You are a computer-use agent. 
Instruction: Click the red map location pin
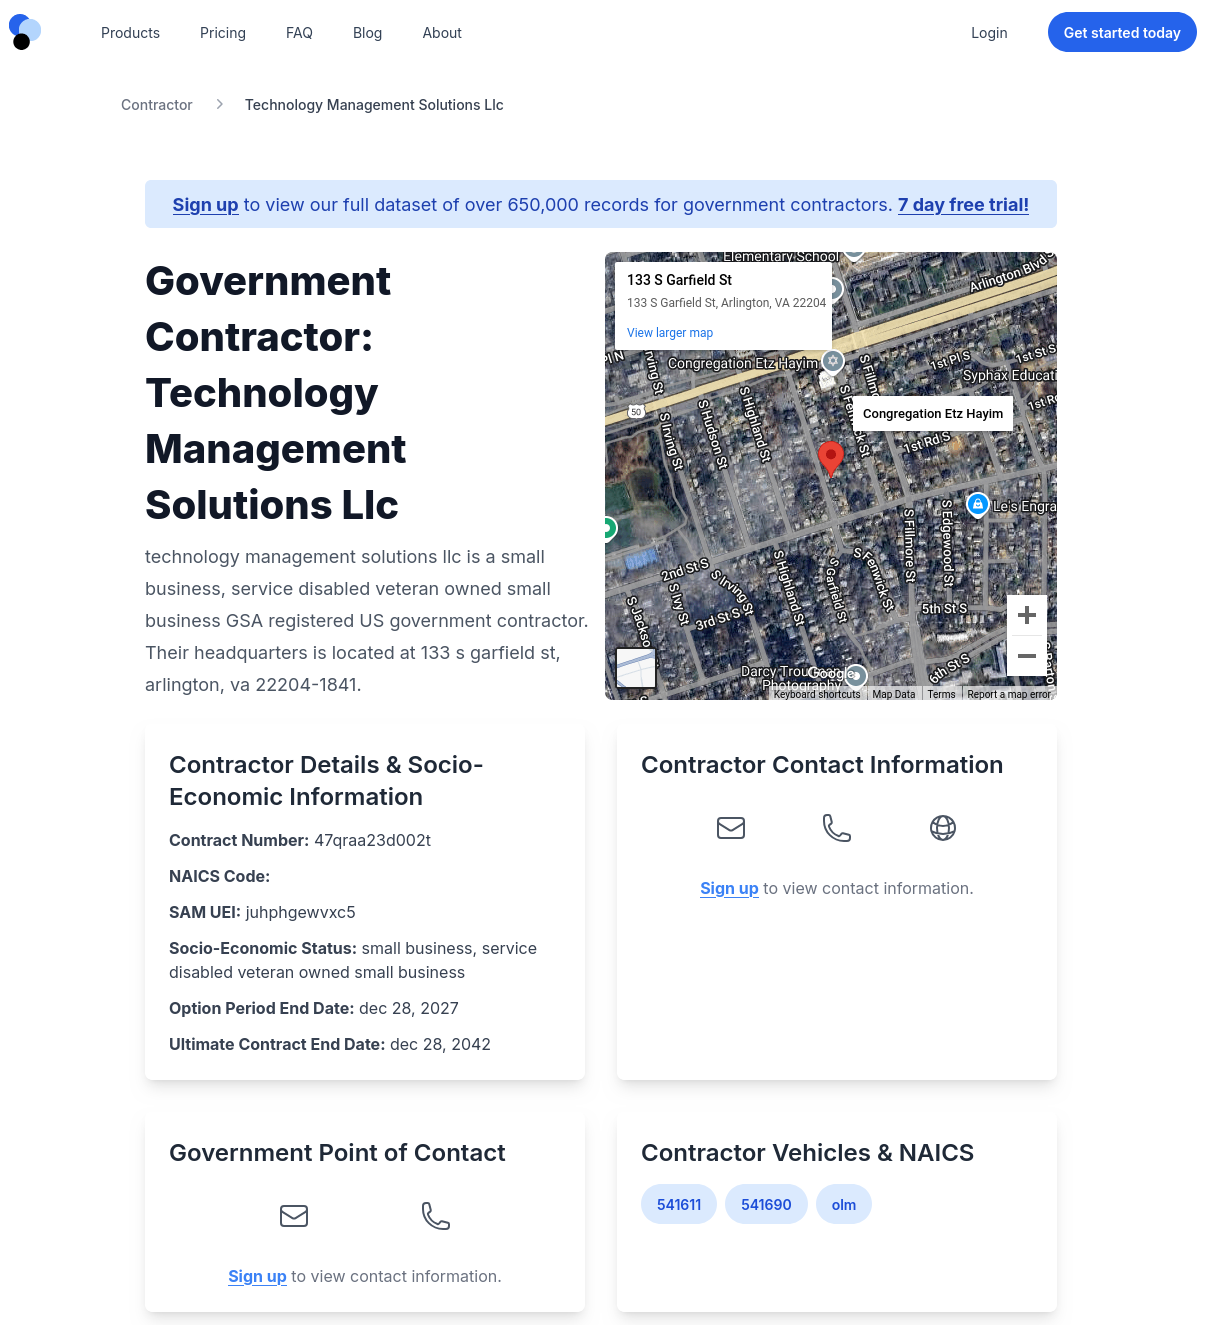[830, 458]
